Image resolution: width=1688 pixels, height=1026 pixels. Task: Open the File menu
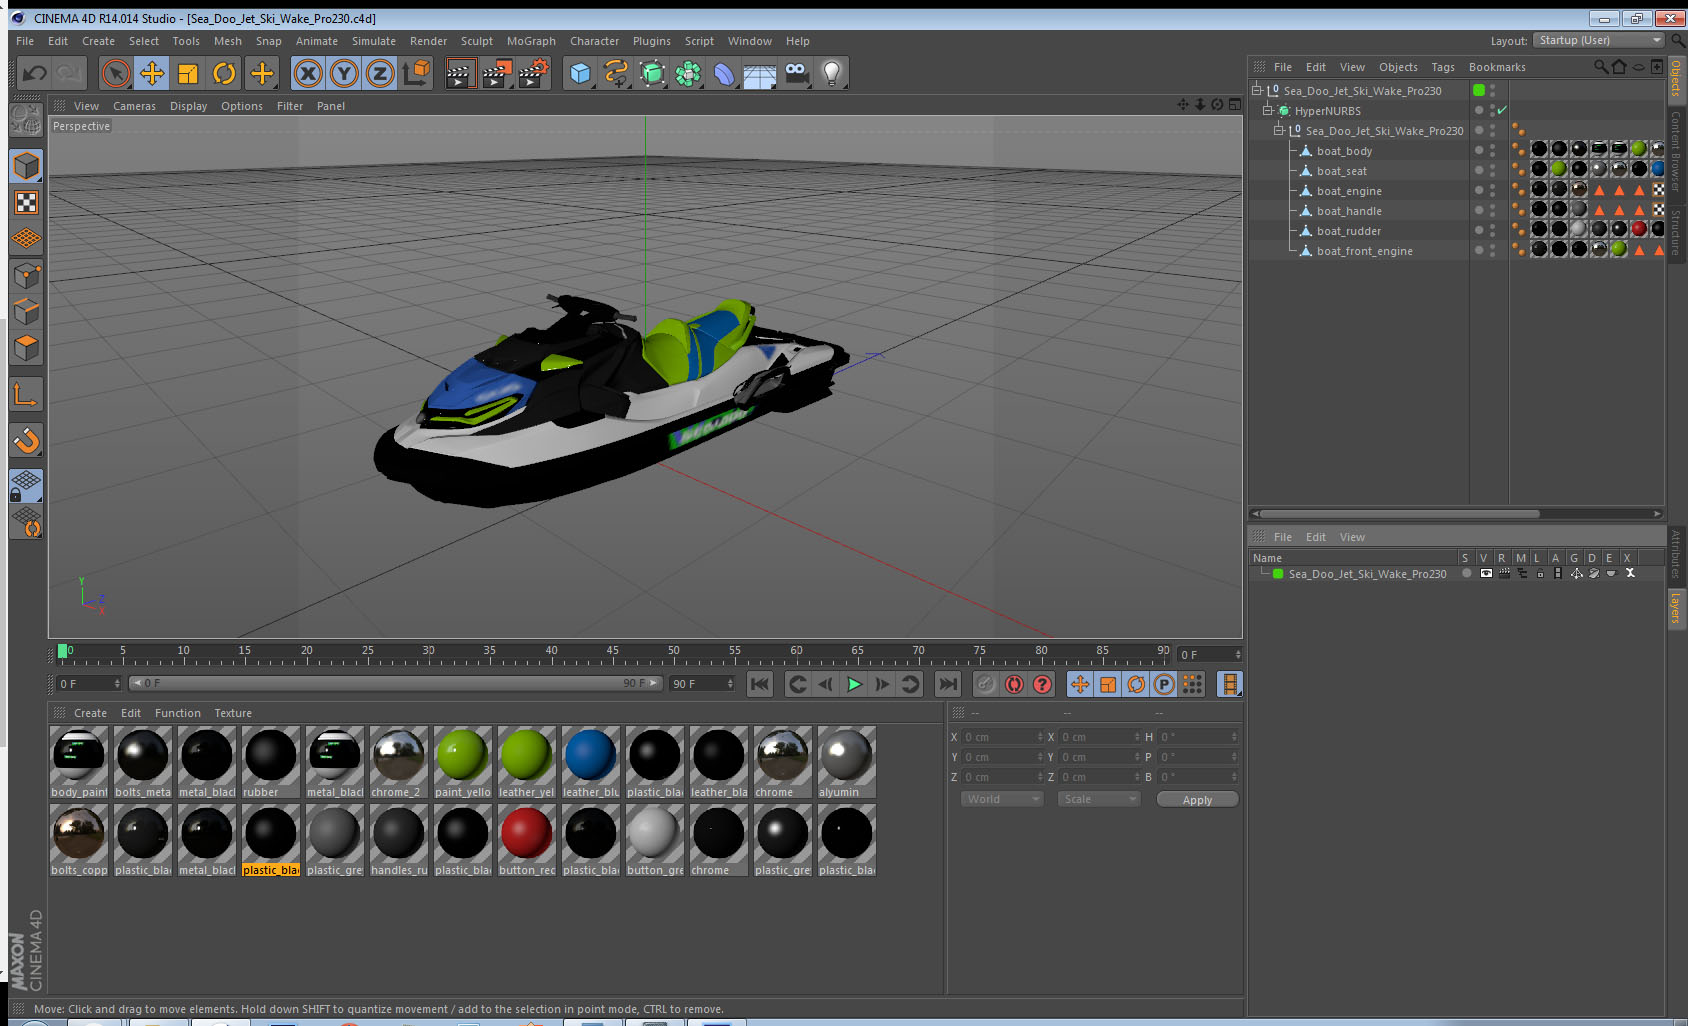click(x=25, y=41)
